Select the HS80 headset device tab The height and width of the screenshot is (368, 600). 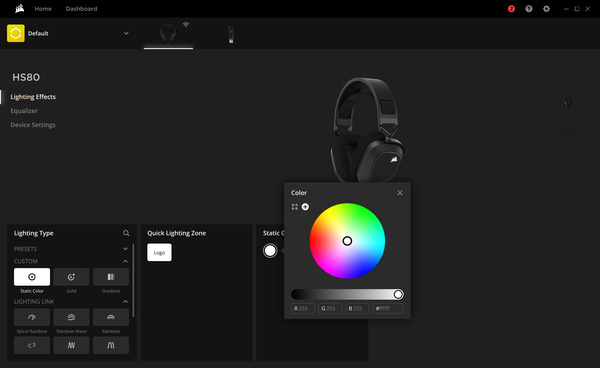[168, 34]
